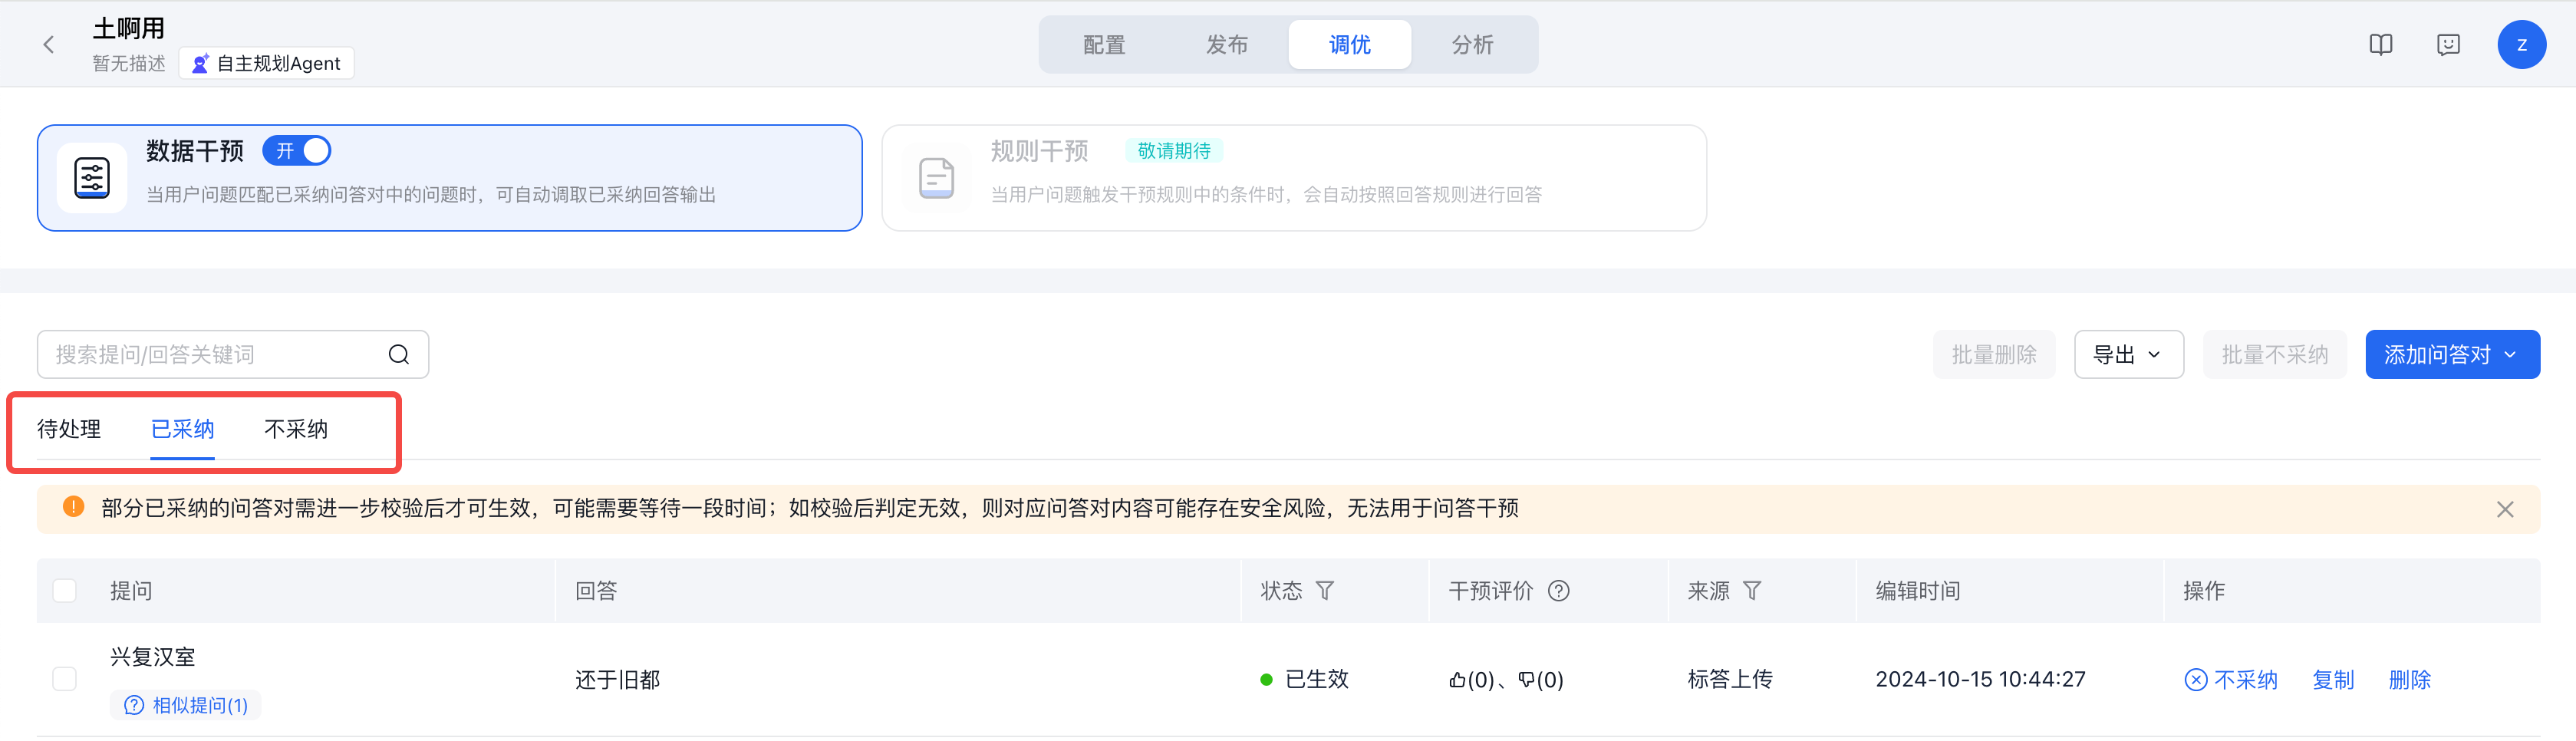2576x741 pixels.
Task: Click the 提问 column header
Action: pos(131,590)
